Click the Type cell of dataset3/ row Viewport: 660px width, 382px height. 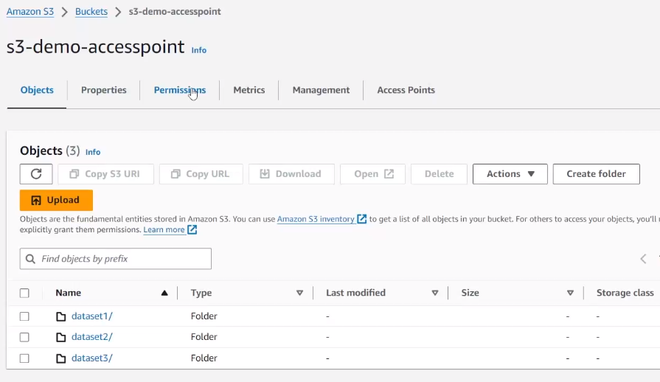tap(204, 358)
